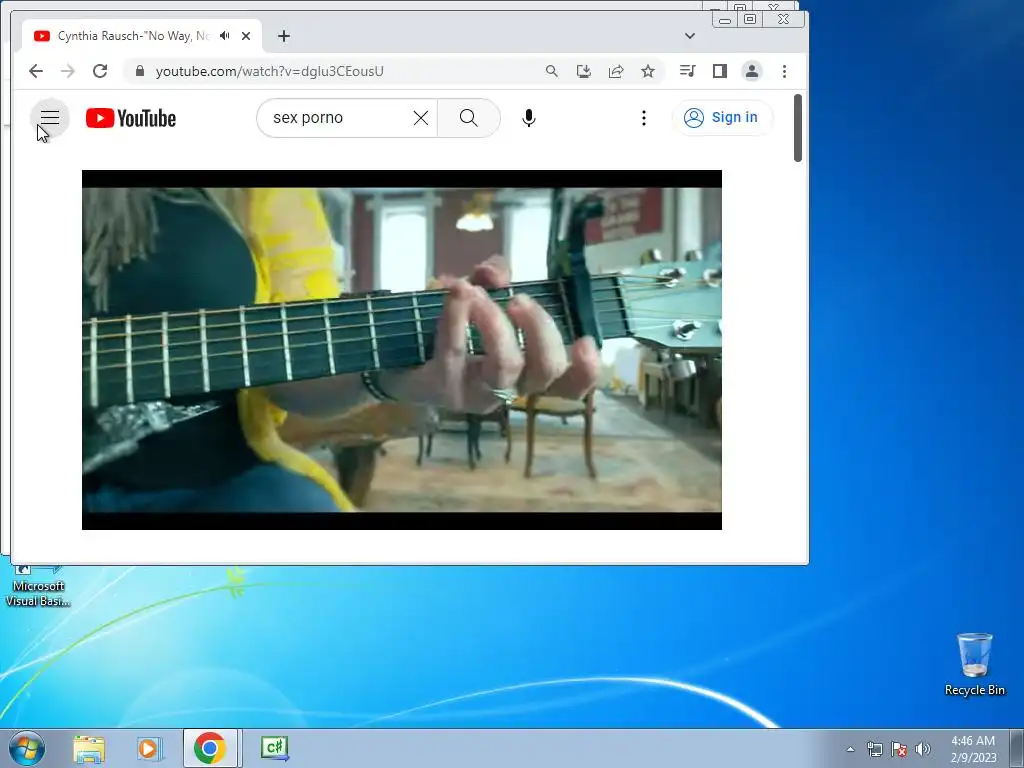Close the Cynthia Rausch tab
Image resolution: width=1024 pixels, height=768 pixels.
(246, 36)
